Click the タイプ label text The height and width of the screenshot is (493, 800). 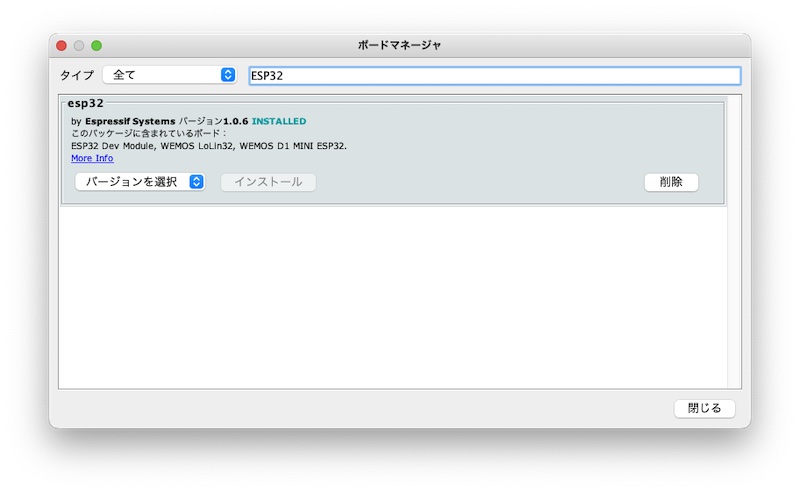coord(77,76)
